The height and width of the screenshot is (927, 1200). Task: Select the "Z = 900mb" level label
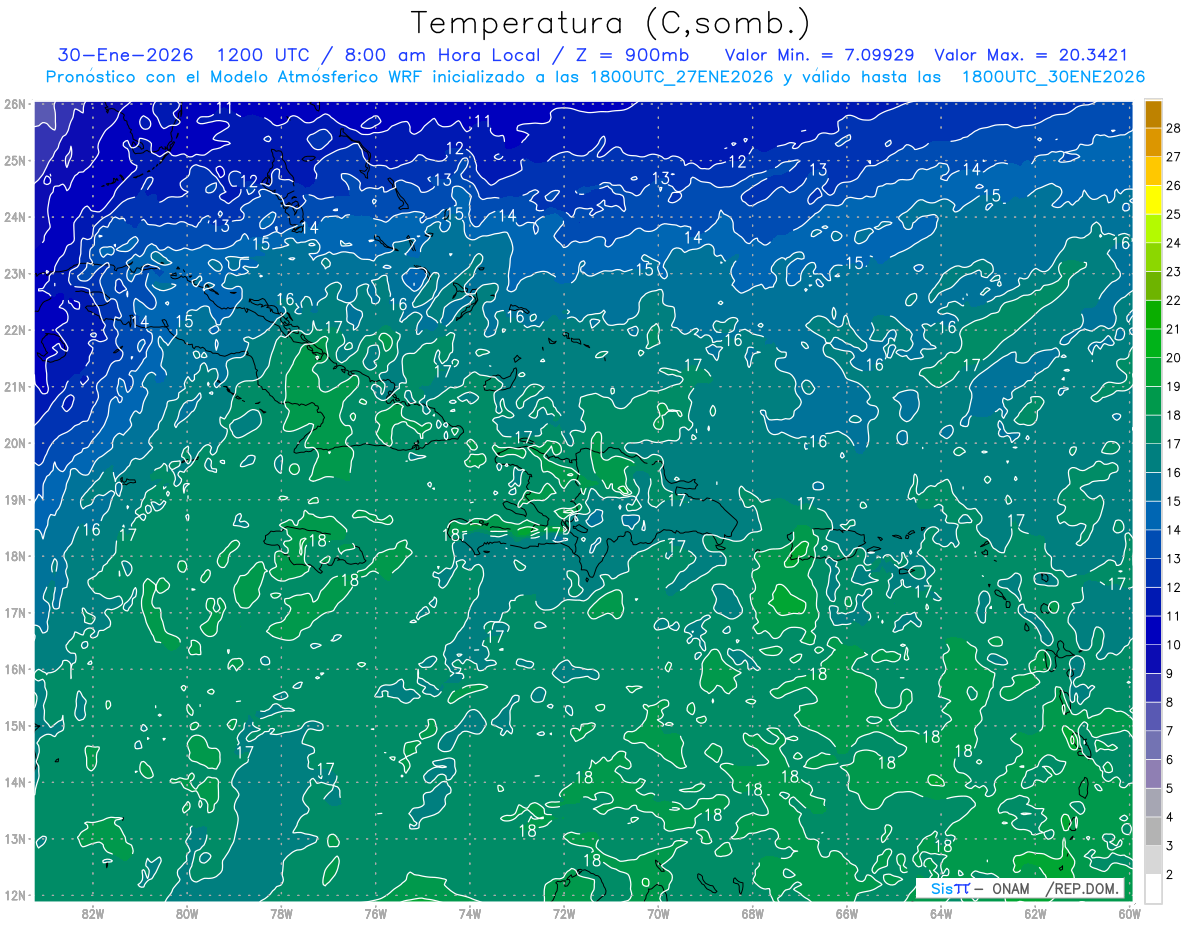click(630, 56)
